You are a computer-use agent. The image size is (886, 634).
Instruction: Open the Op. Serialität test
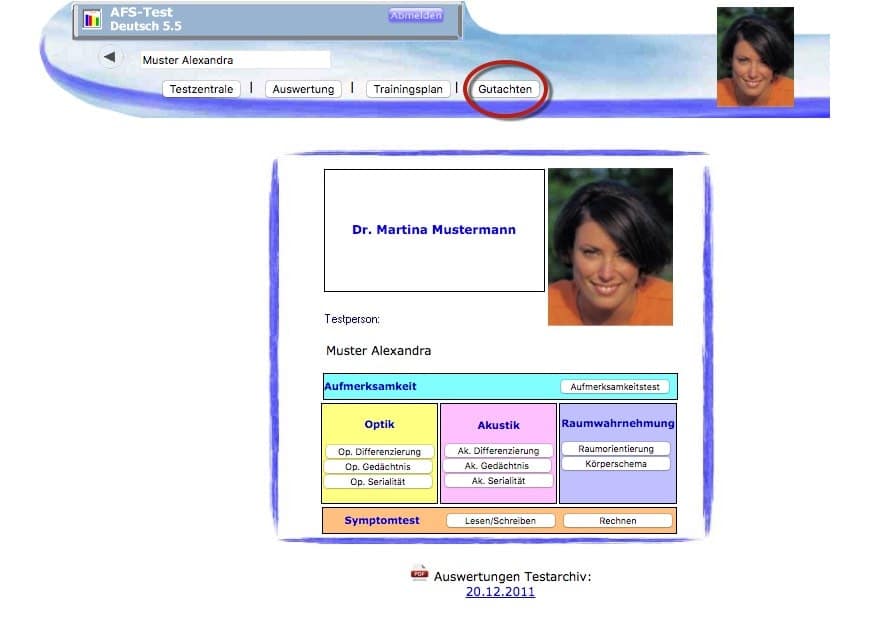378,482
